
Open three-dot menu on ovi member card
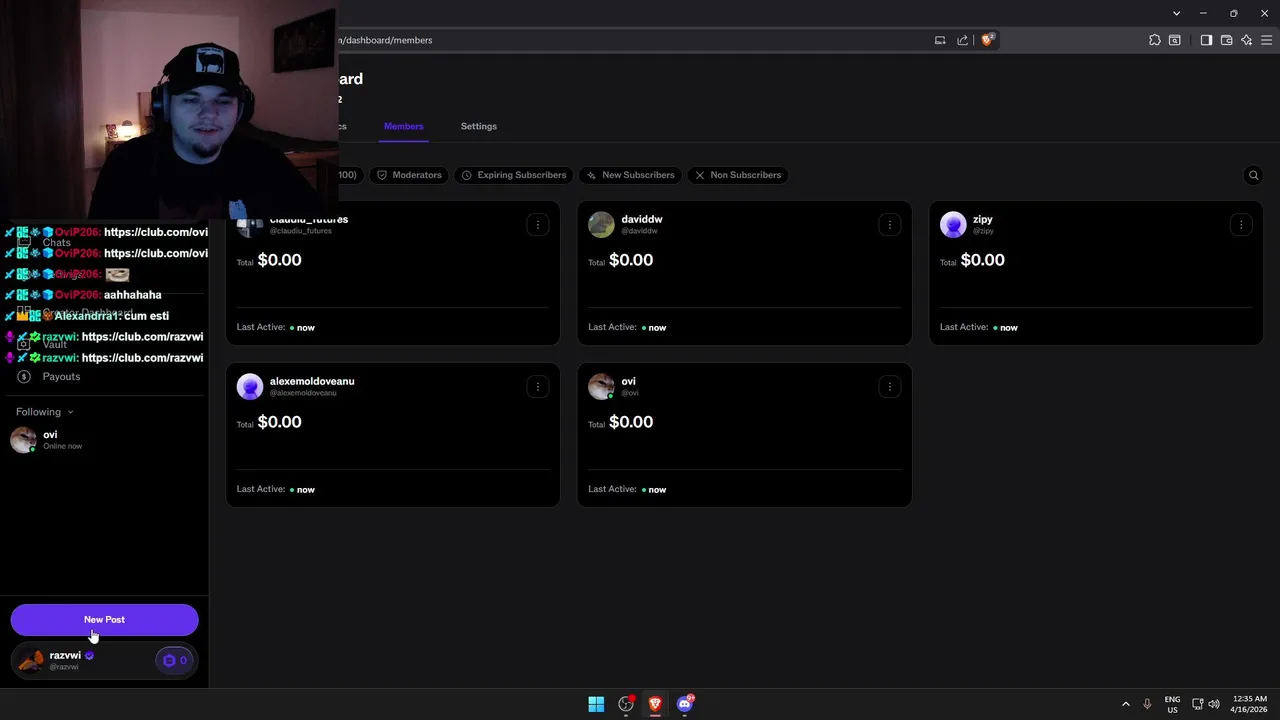tap(889, 387)
